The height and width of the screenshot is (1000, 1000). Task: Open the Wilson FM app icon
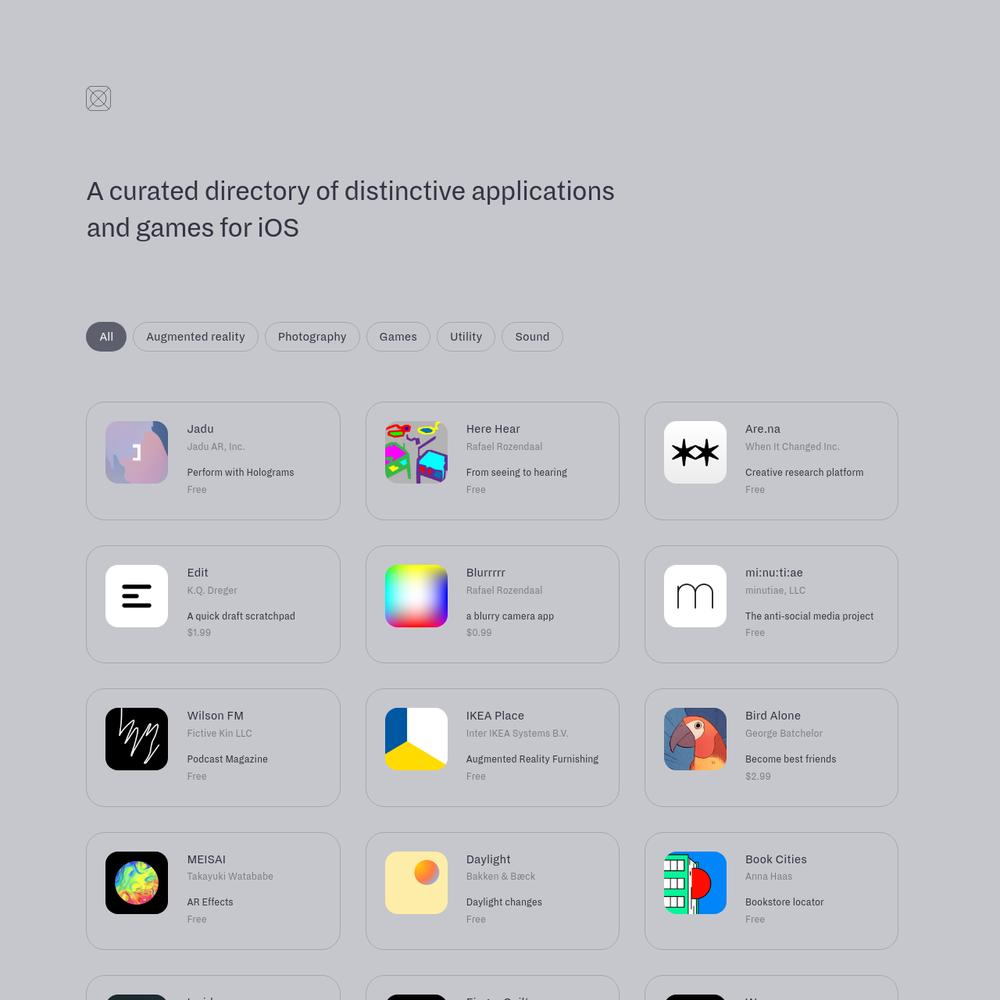point(136,739)
